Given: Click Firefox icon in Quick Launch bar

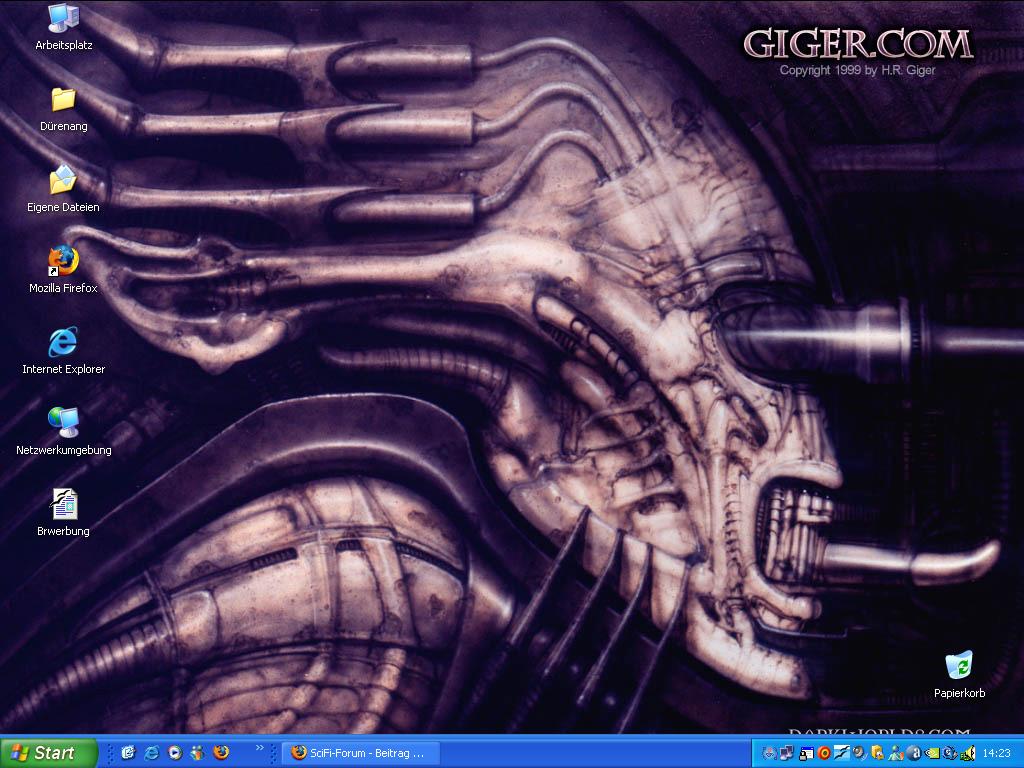Looking at the screenshot, I should pos(221,753).
